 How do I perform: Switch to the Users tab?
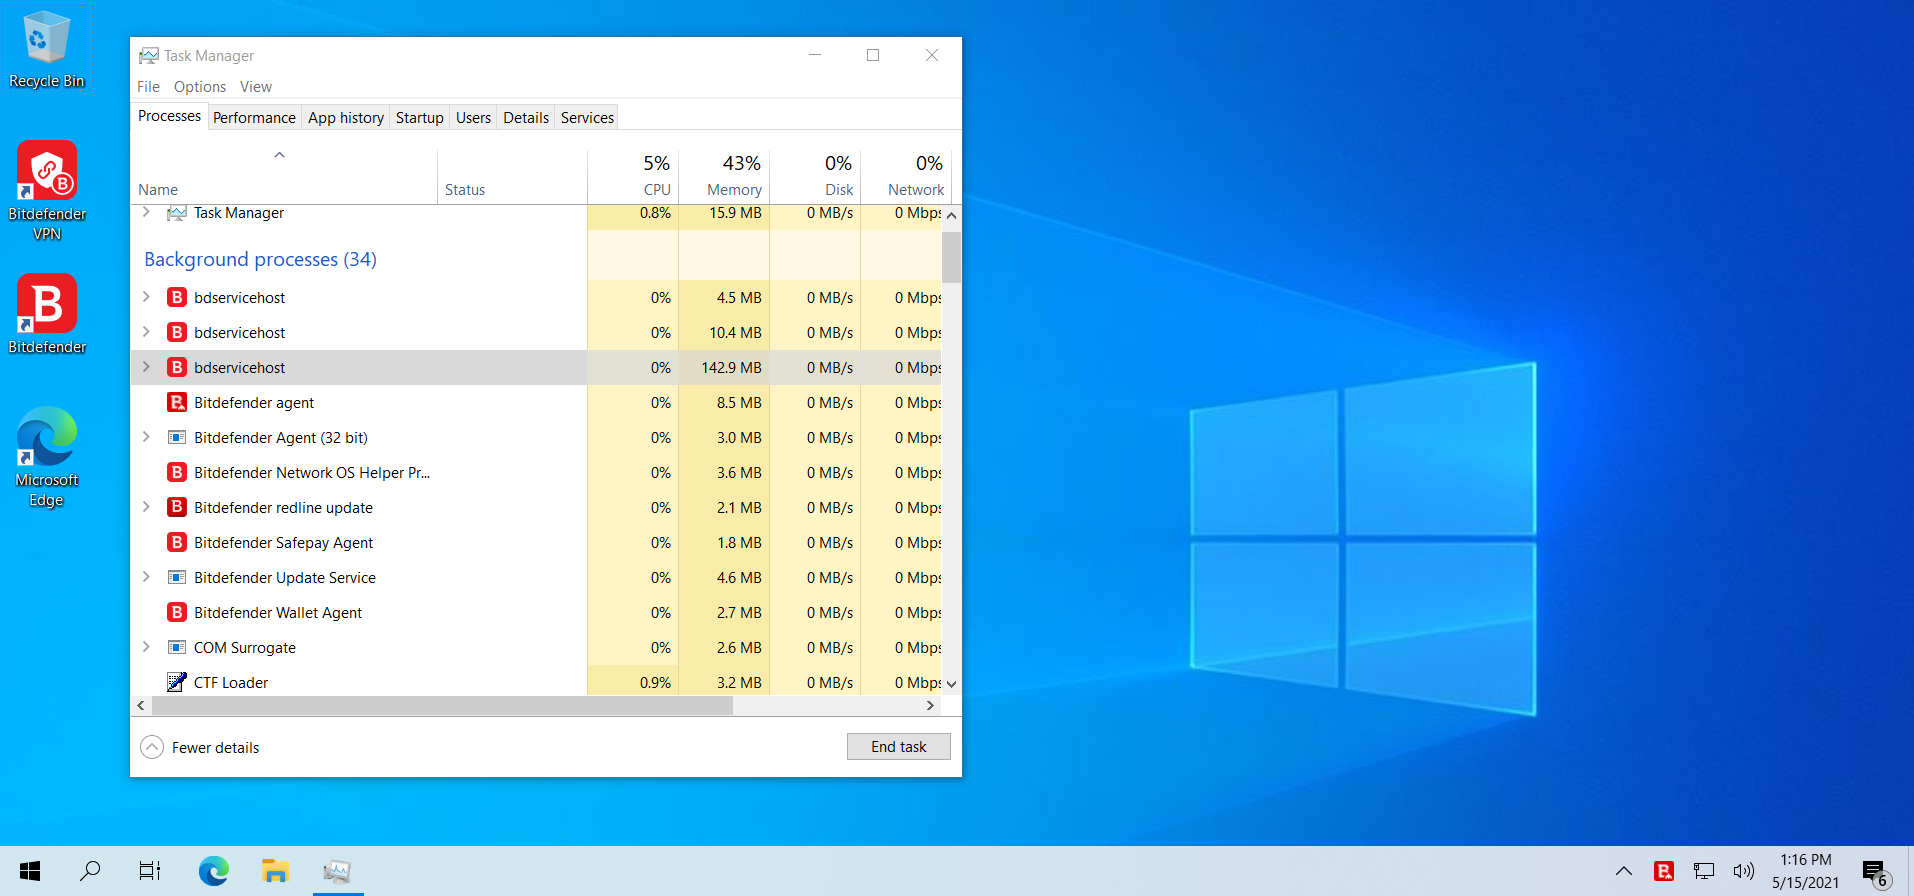[473, 118]
